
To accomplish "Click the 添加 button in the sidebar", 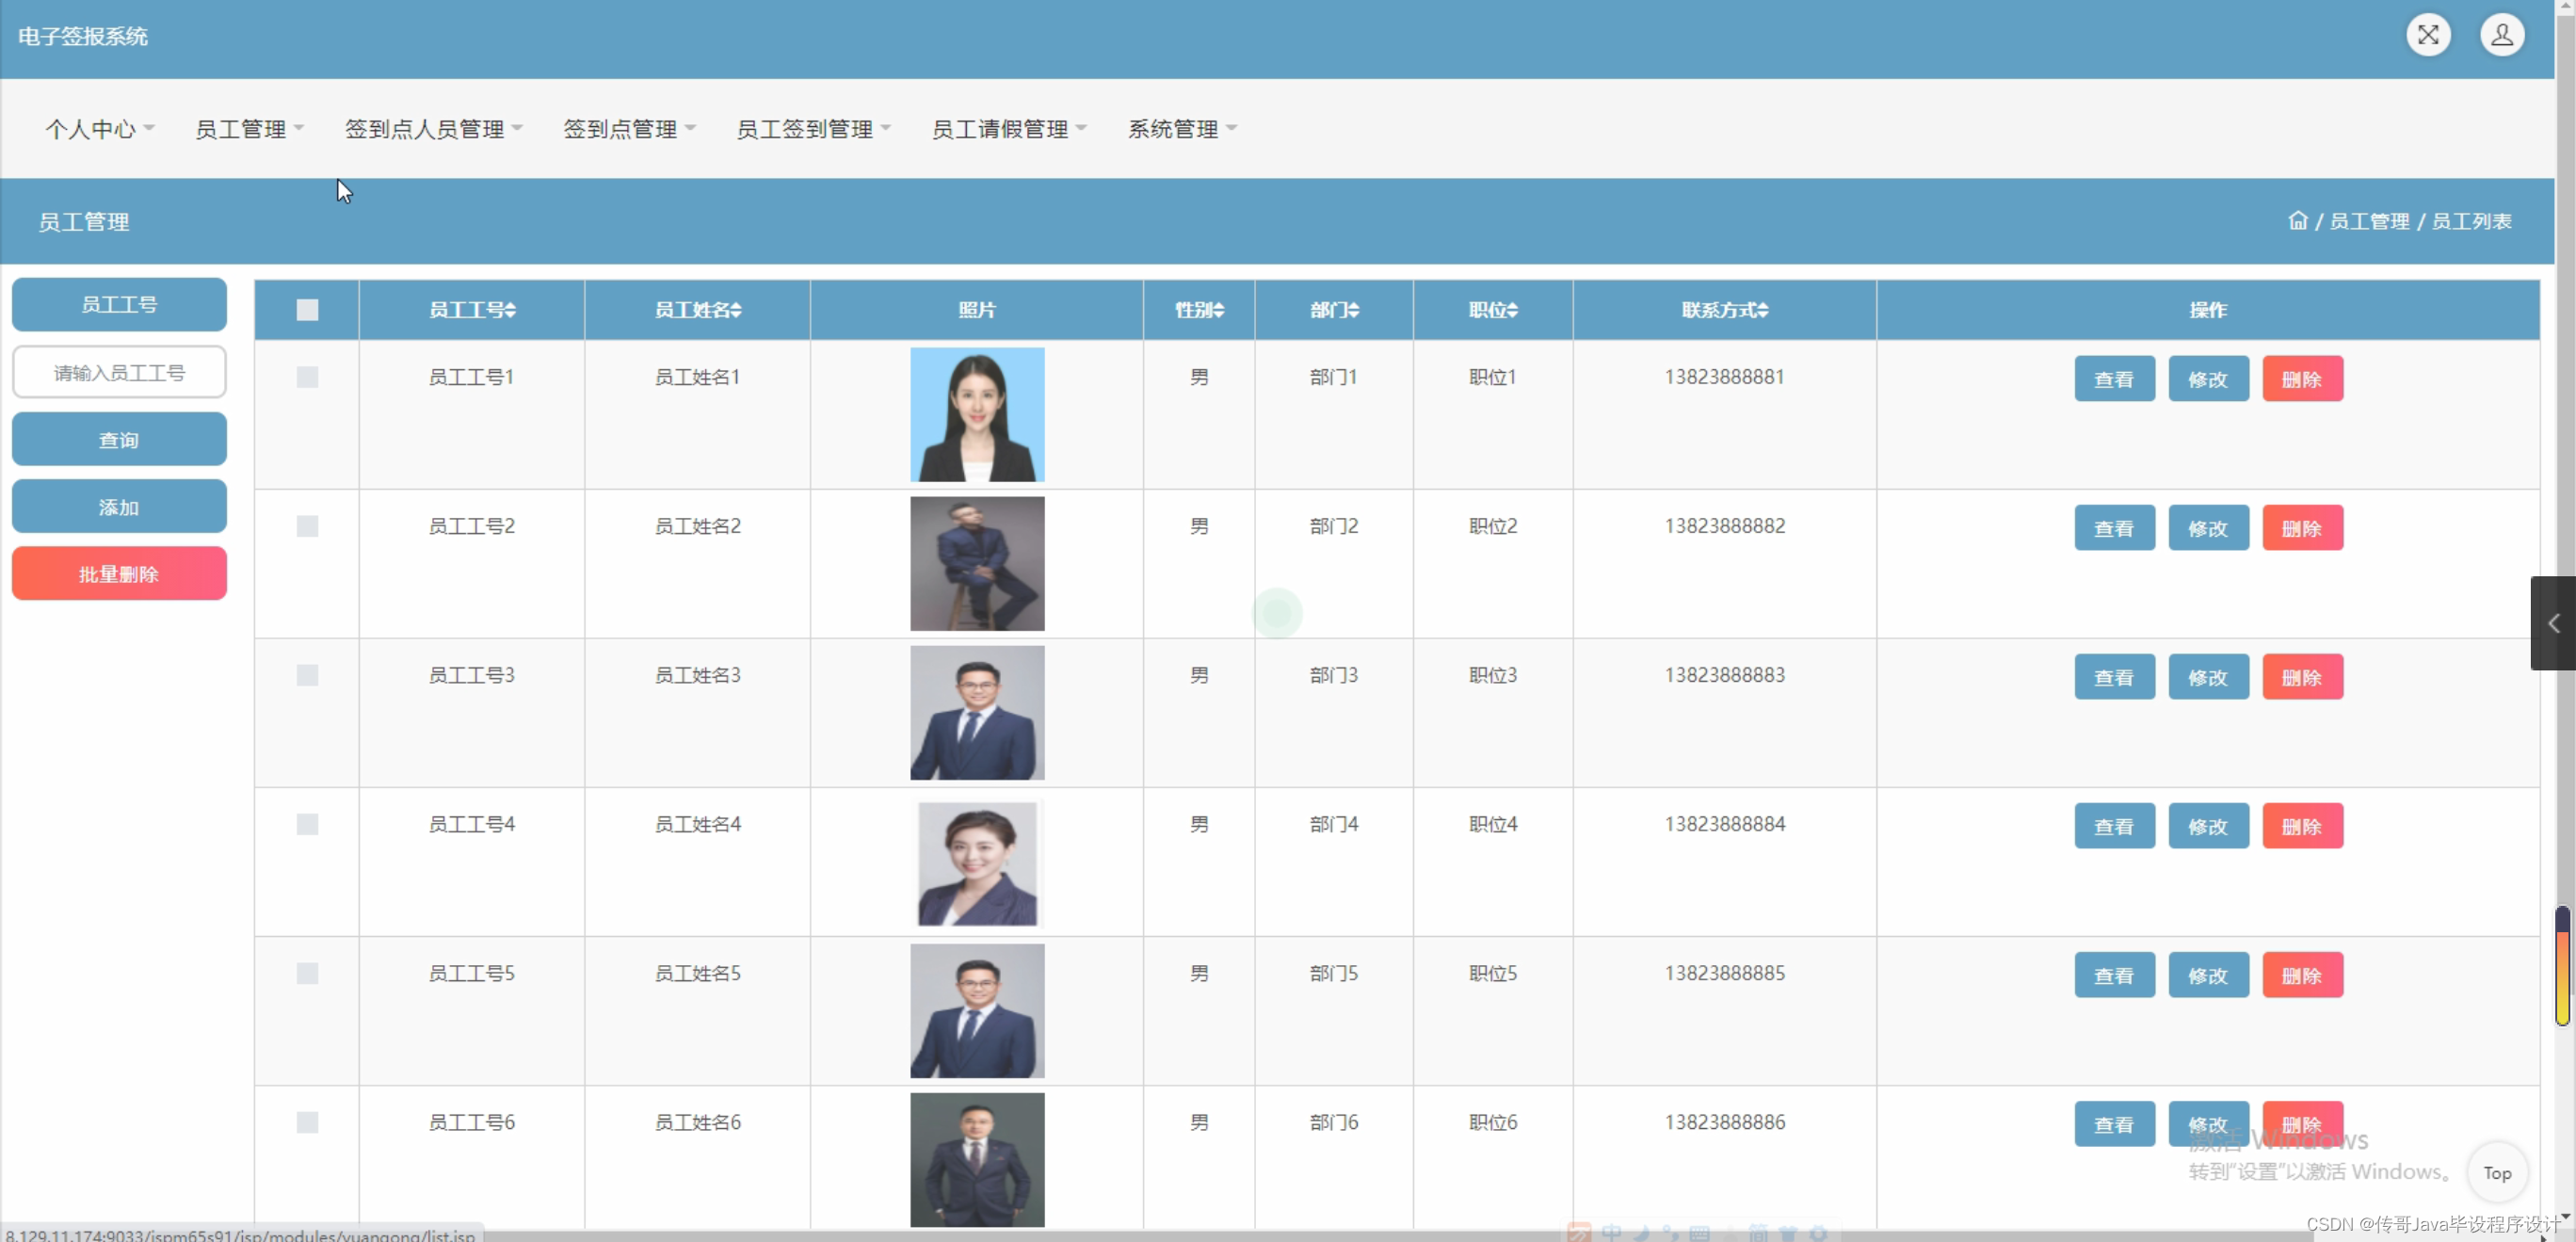I will click(x=118, y=506).
